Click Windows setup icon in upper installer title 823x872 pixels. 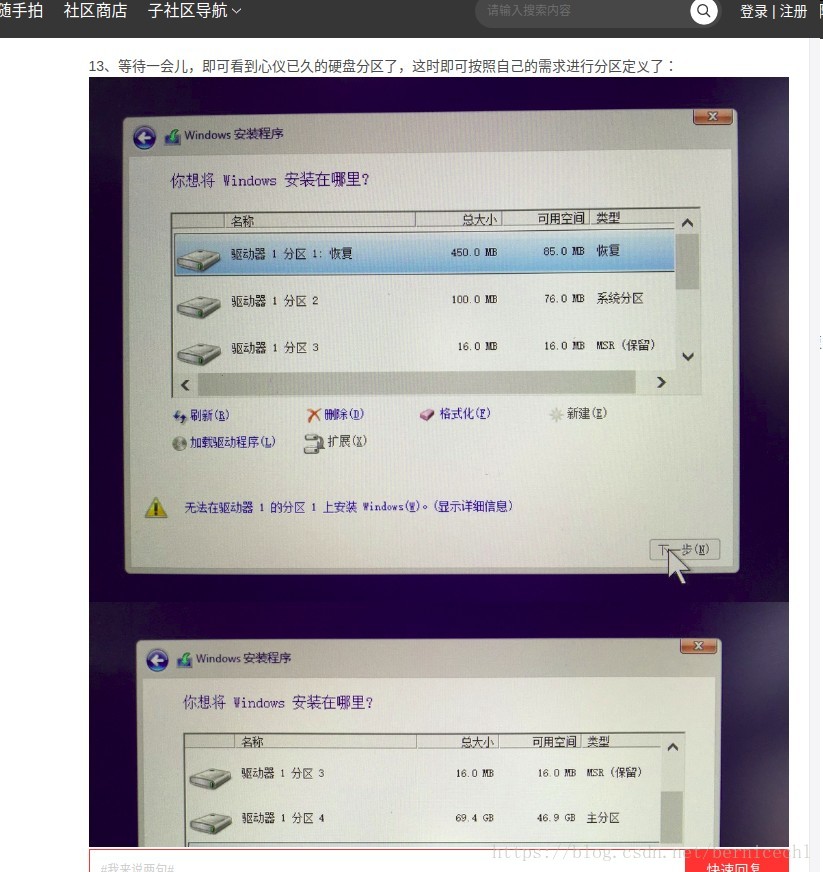173,137
